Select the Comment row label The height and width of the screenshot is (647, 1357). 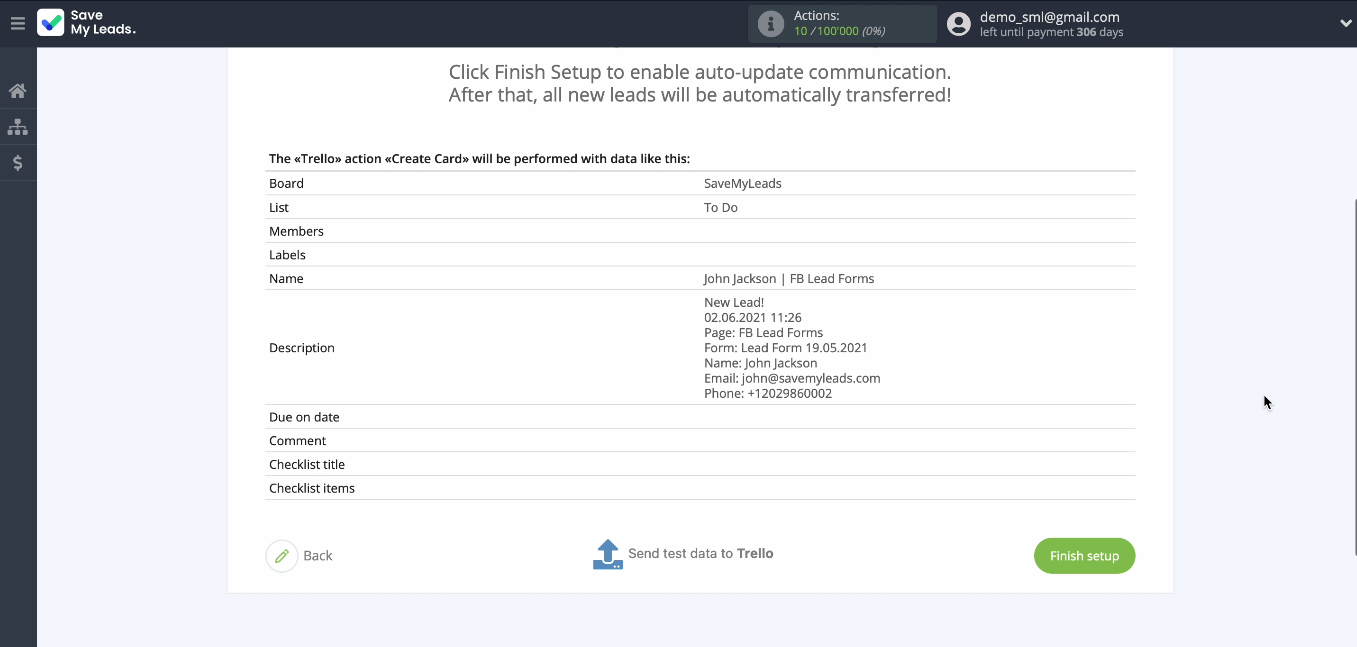pos(298,441)
